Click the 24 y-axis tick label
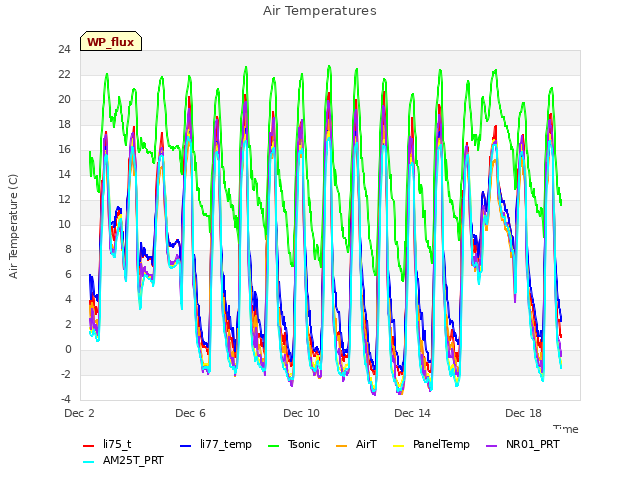 tap(64, 50)
